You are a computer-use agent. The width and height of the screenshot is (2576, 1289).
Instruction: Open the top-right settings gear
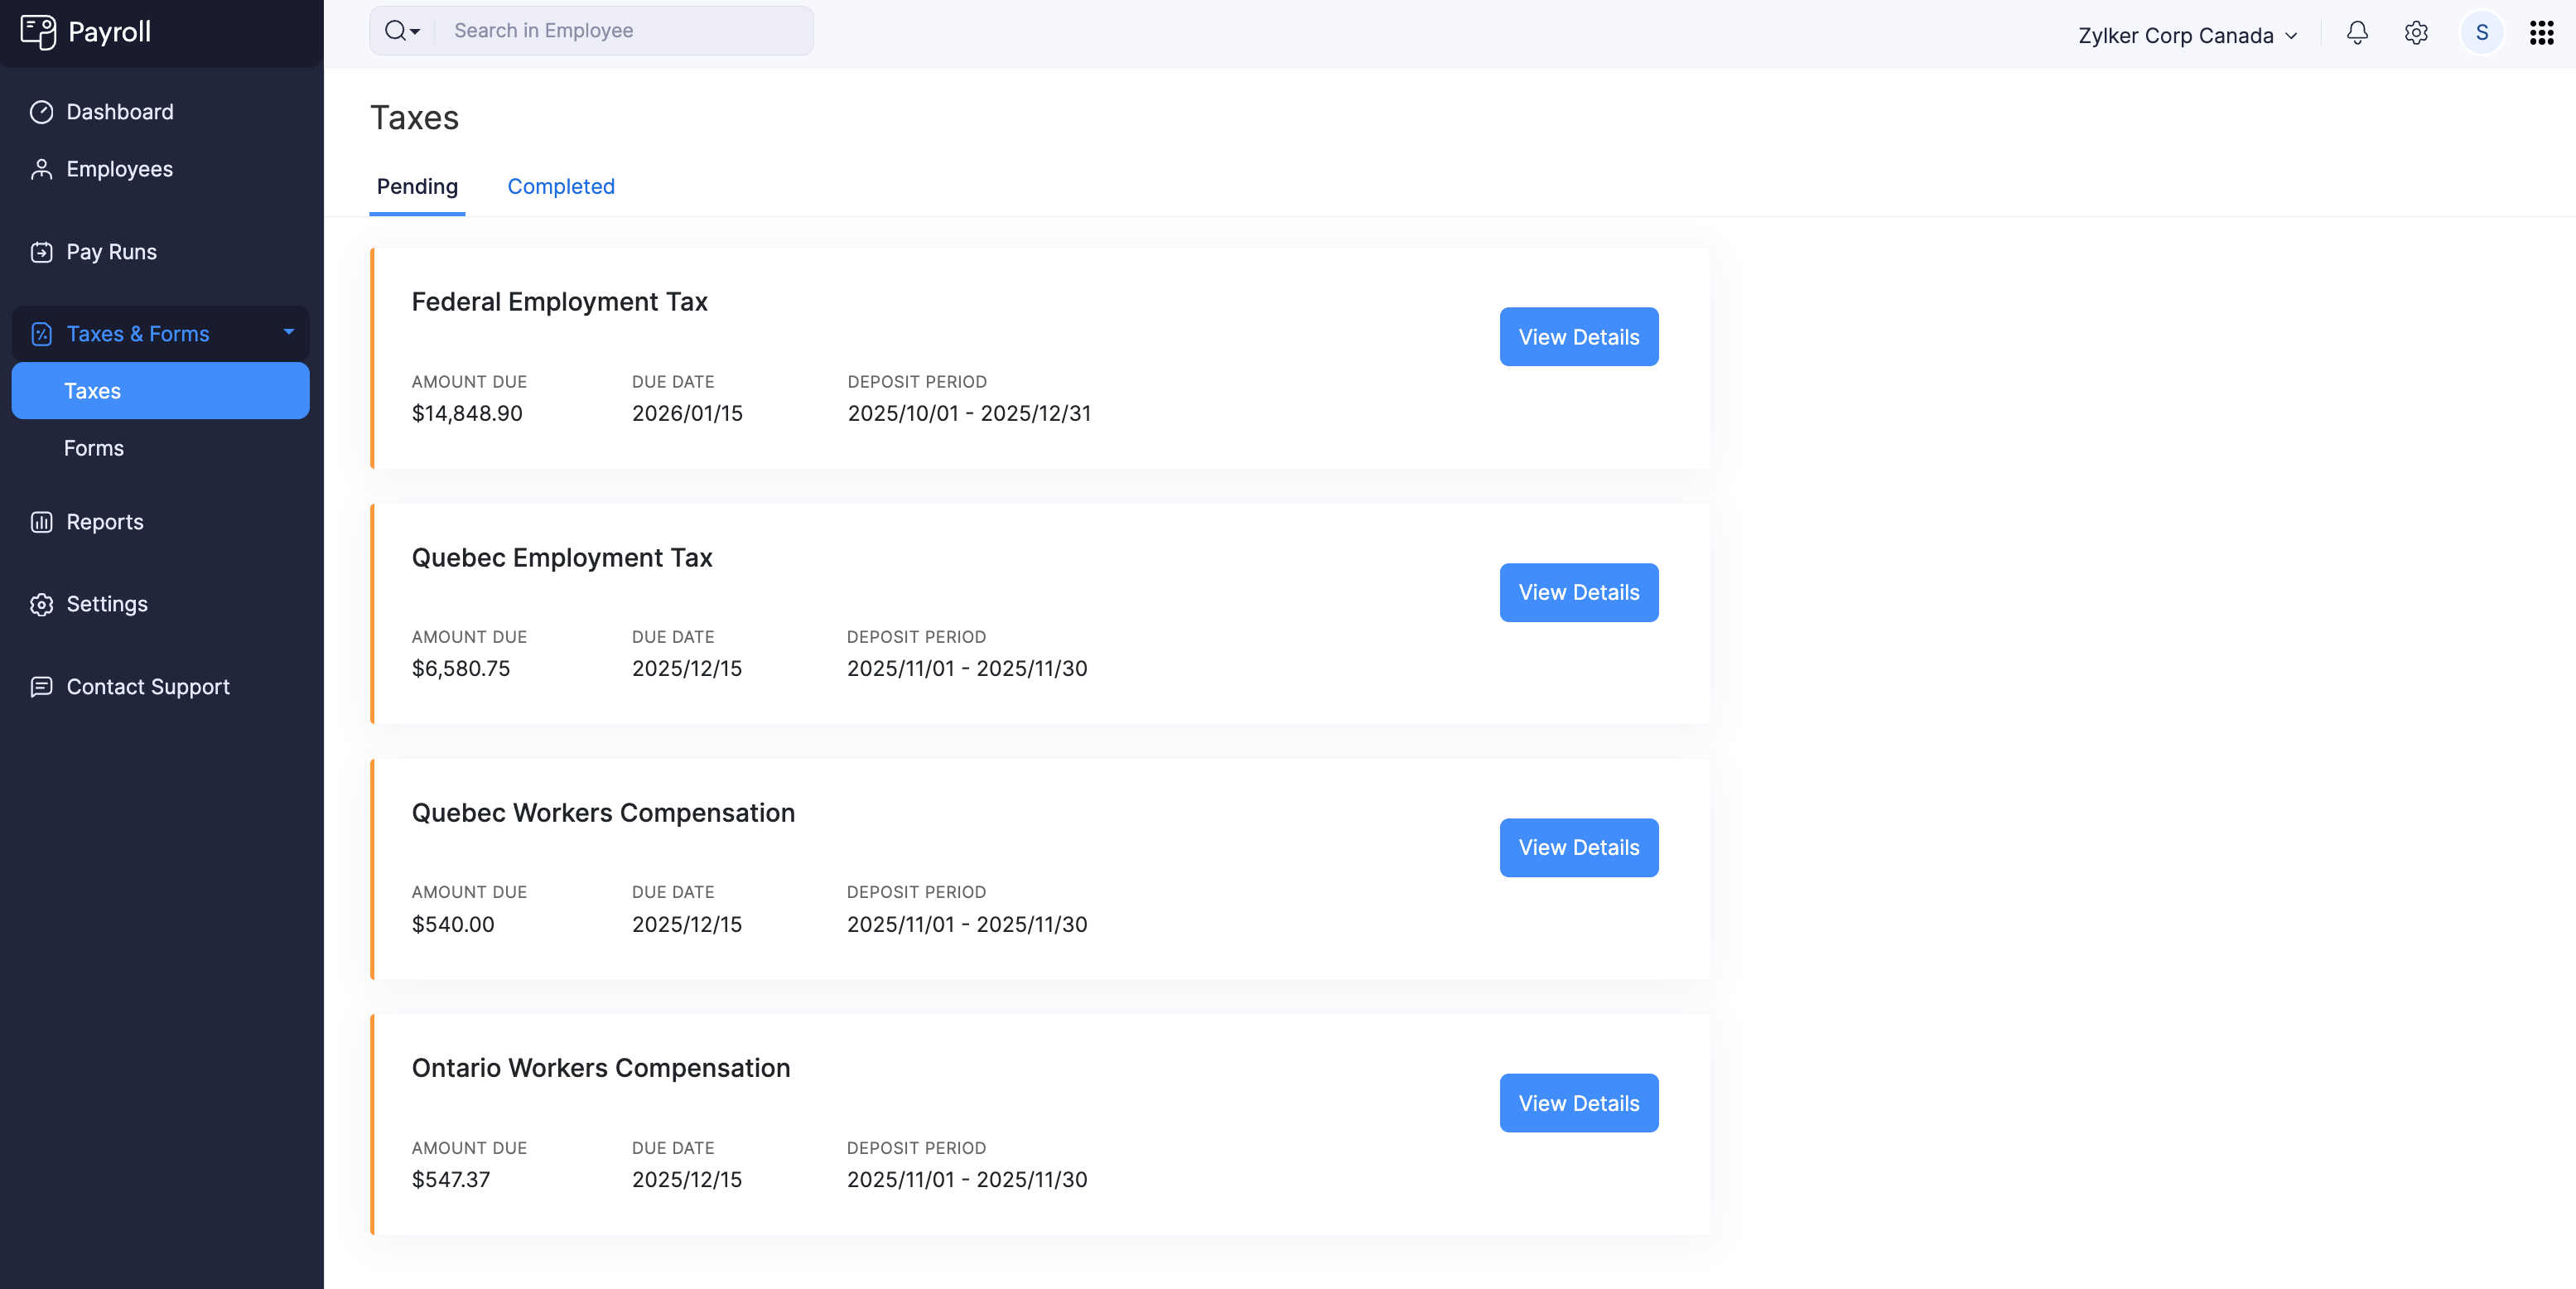[2416, 33]
